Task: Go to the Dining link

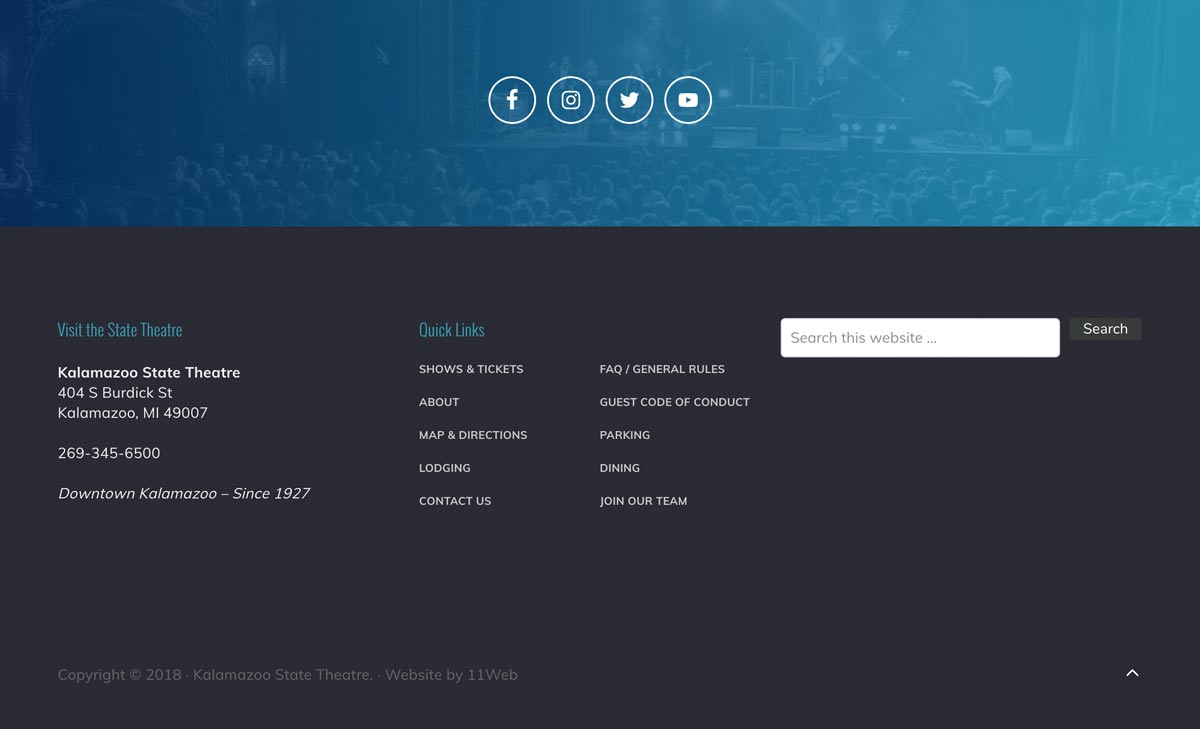Action: [620, 468]
